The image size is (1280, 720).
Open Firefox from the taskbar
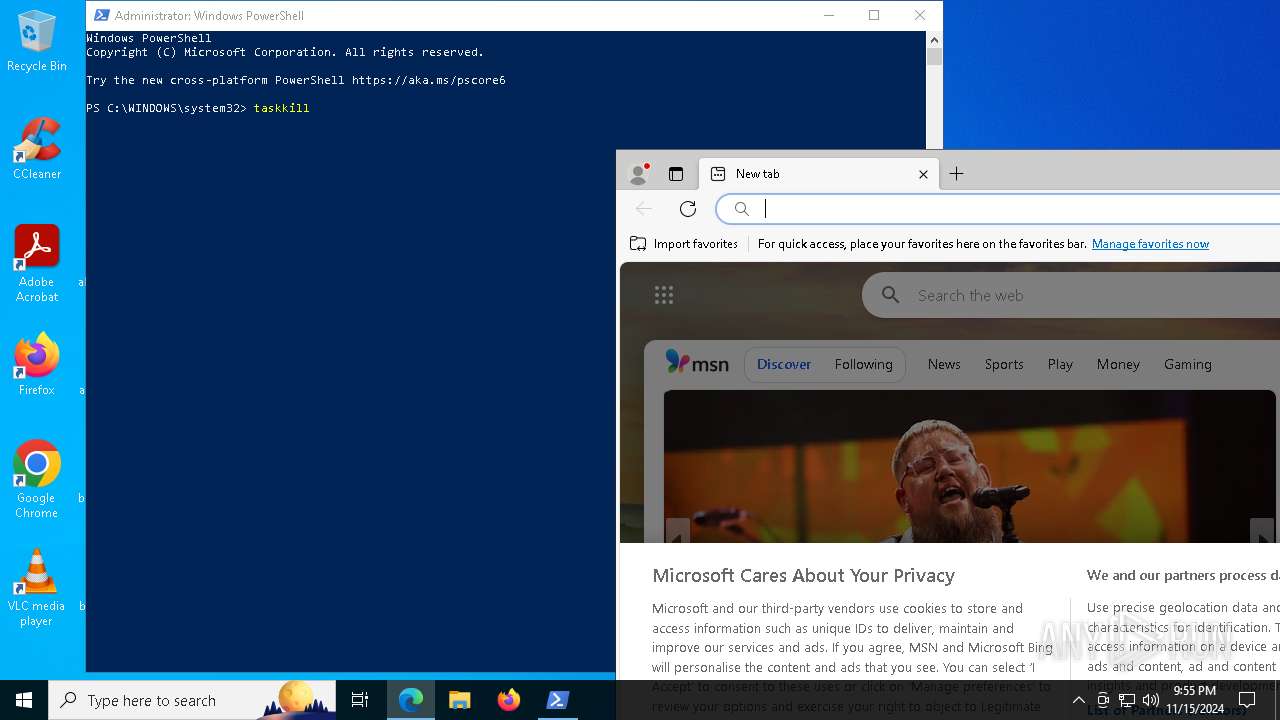[x=509, y=700]
